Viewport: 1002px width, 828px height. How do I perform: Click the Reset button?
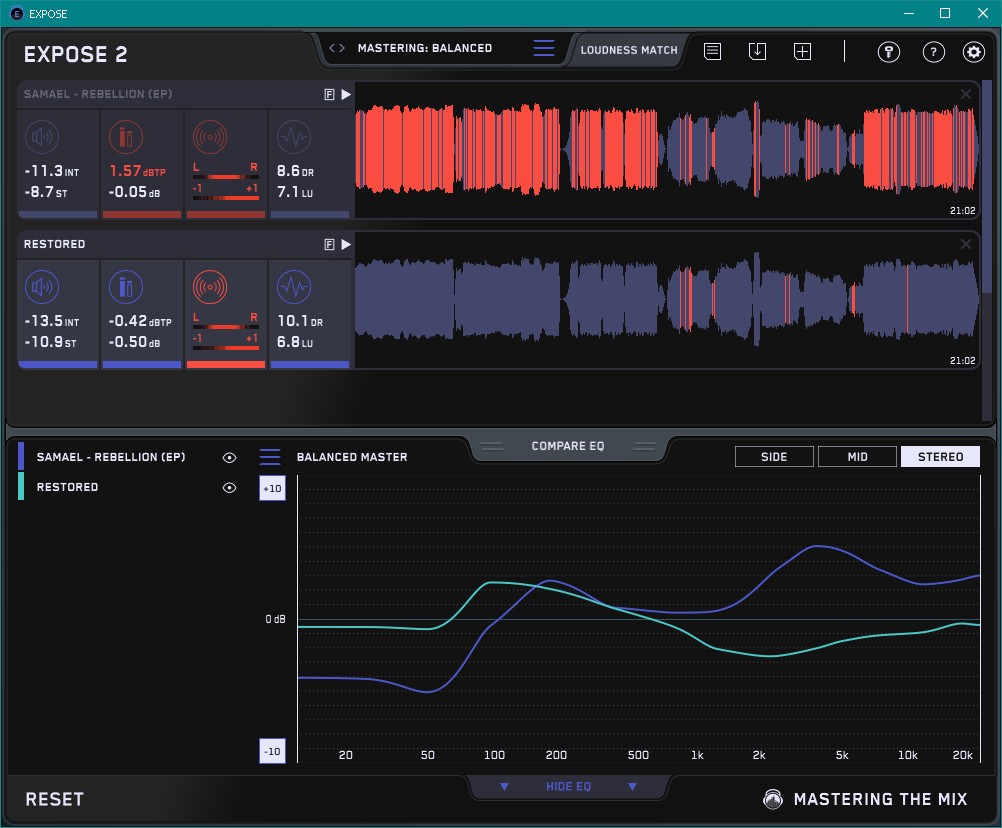pyautogui.click(x=55, y=799)
